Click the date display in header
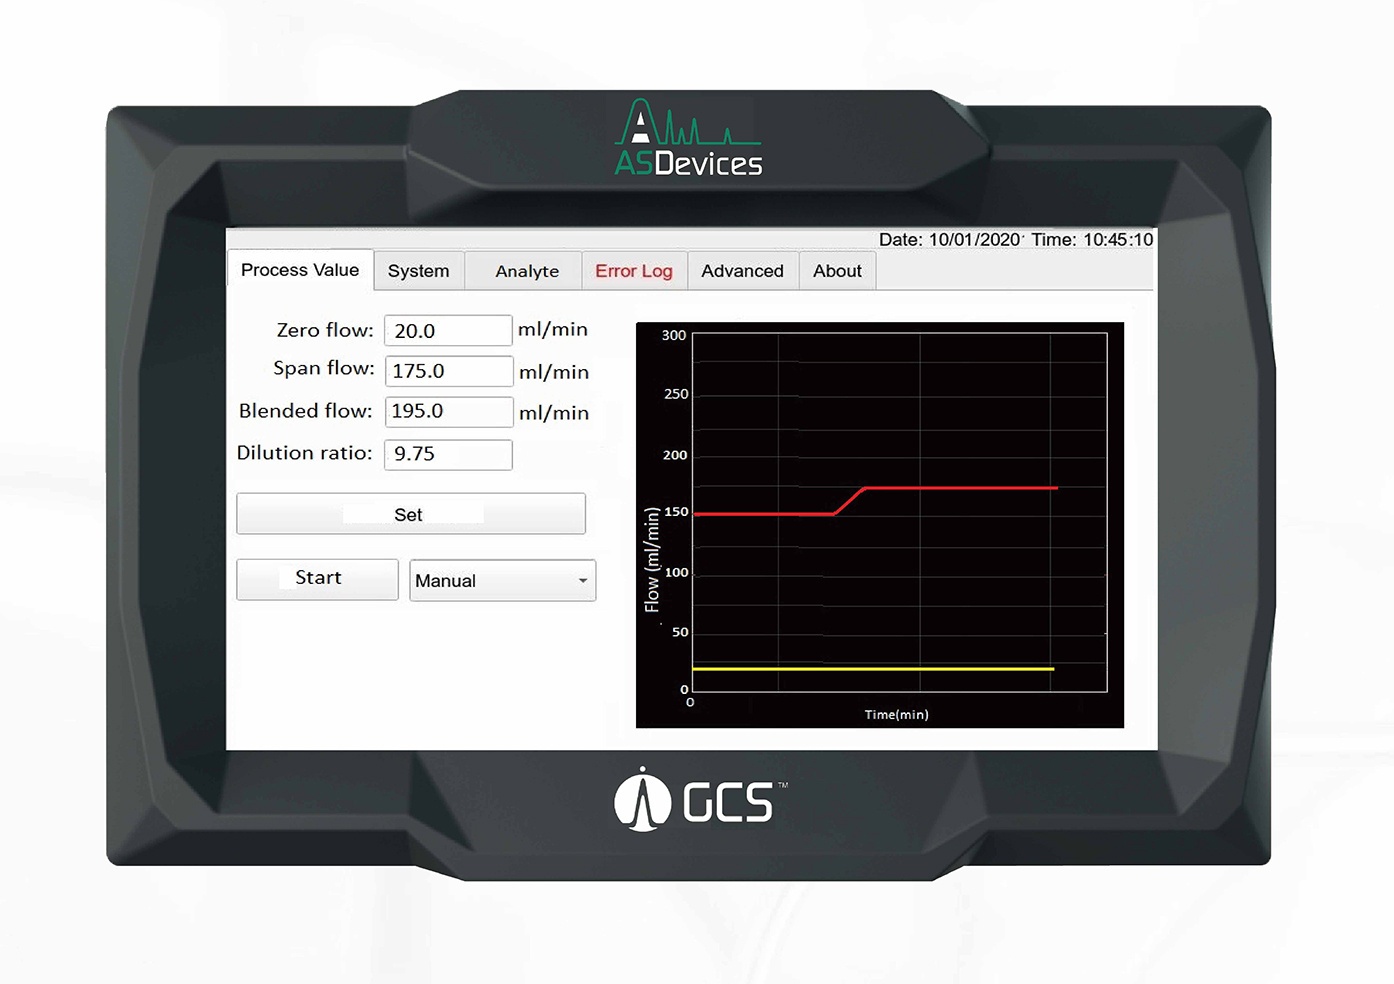This screenshot has width=1394, height=984. click(948, 240)
